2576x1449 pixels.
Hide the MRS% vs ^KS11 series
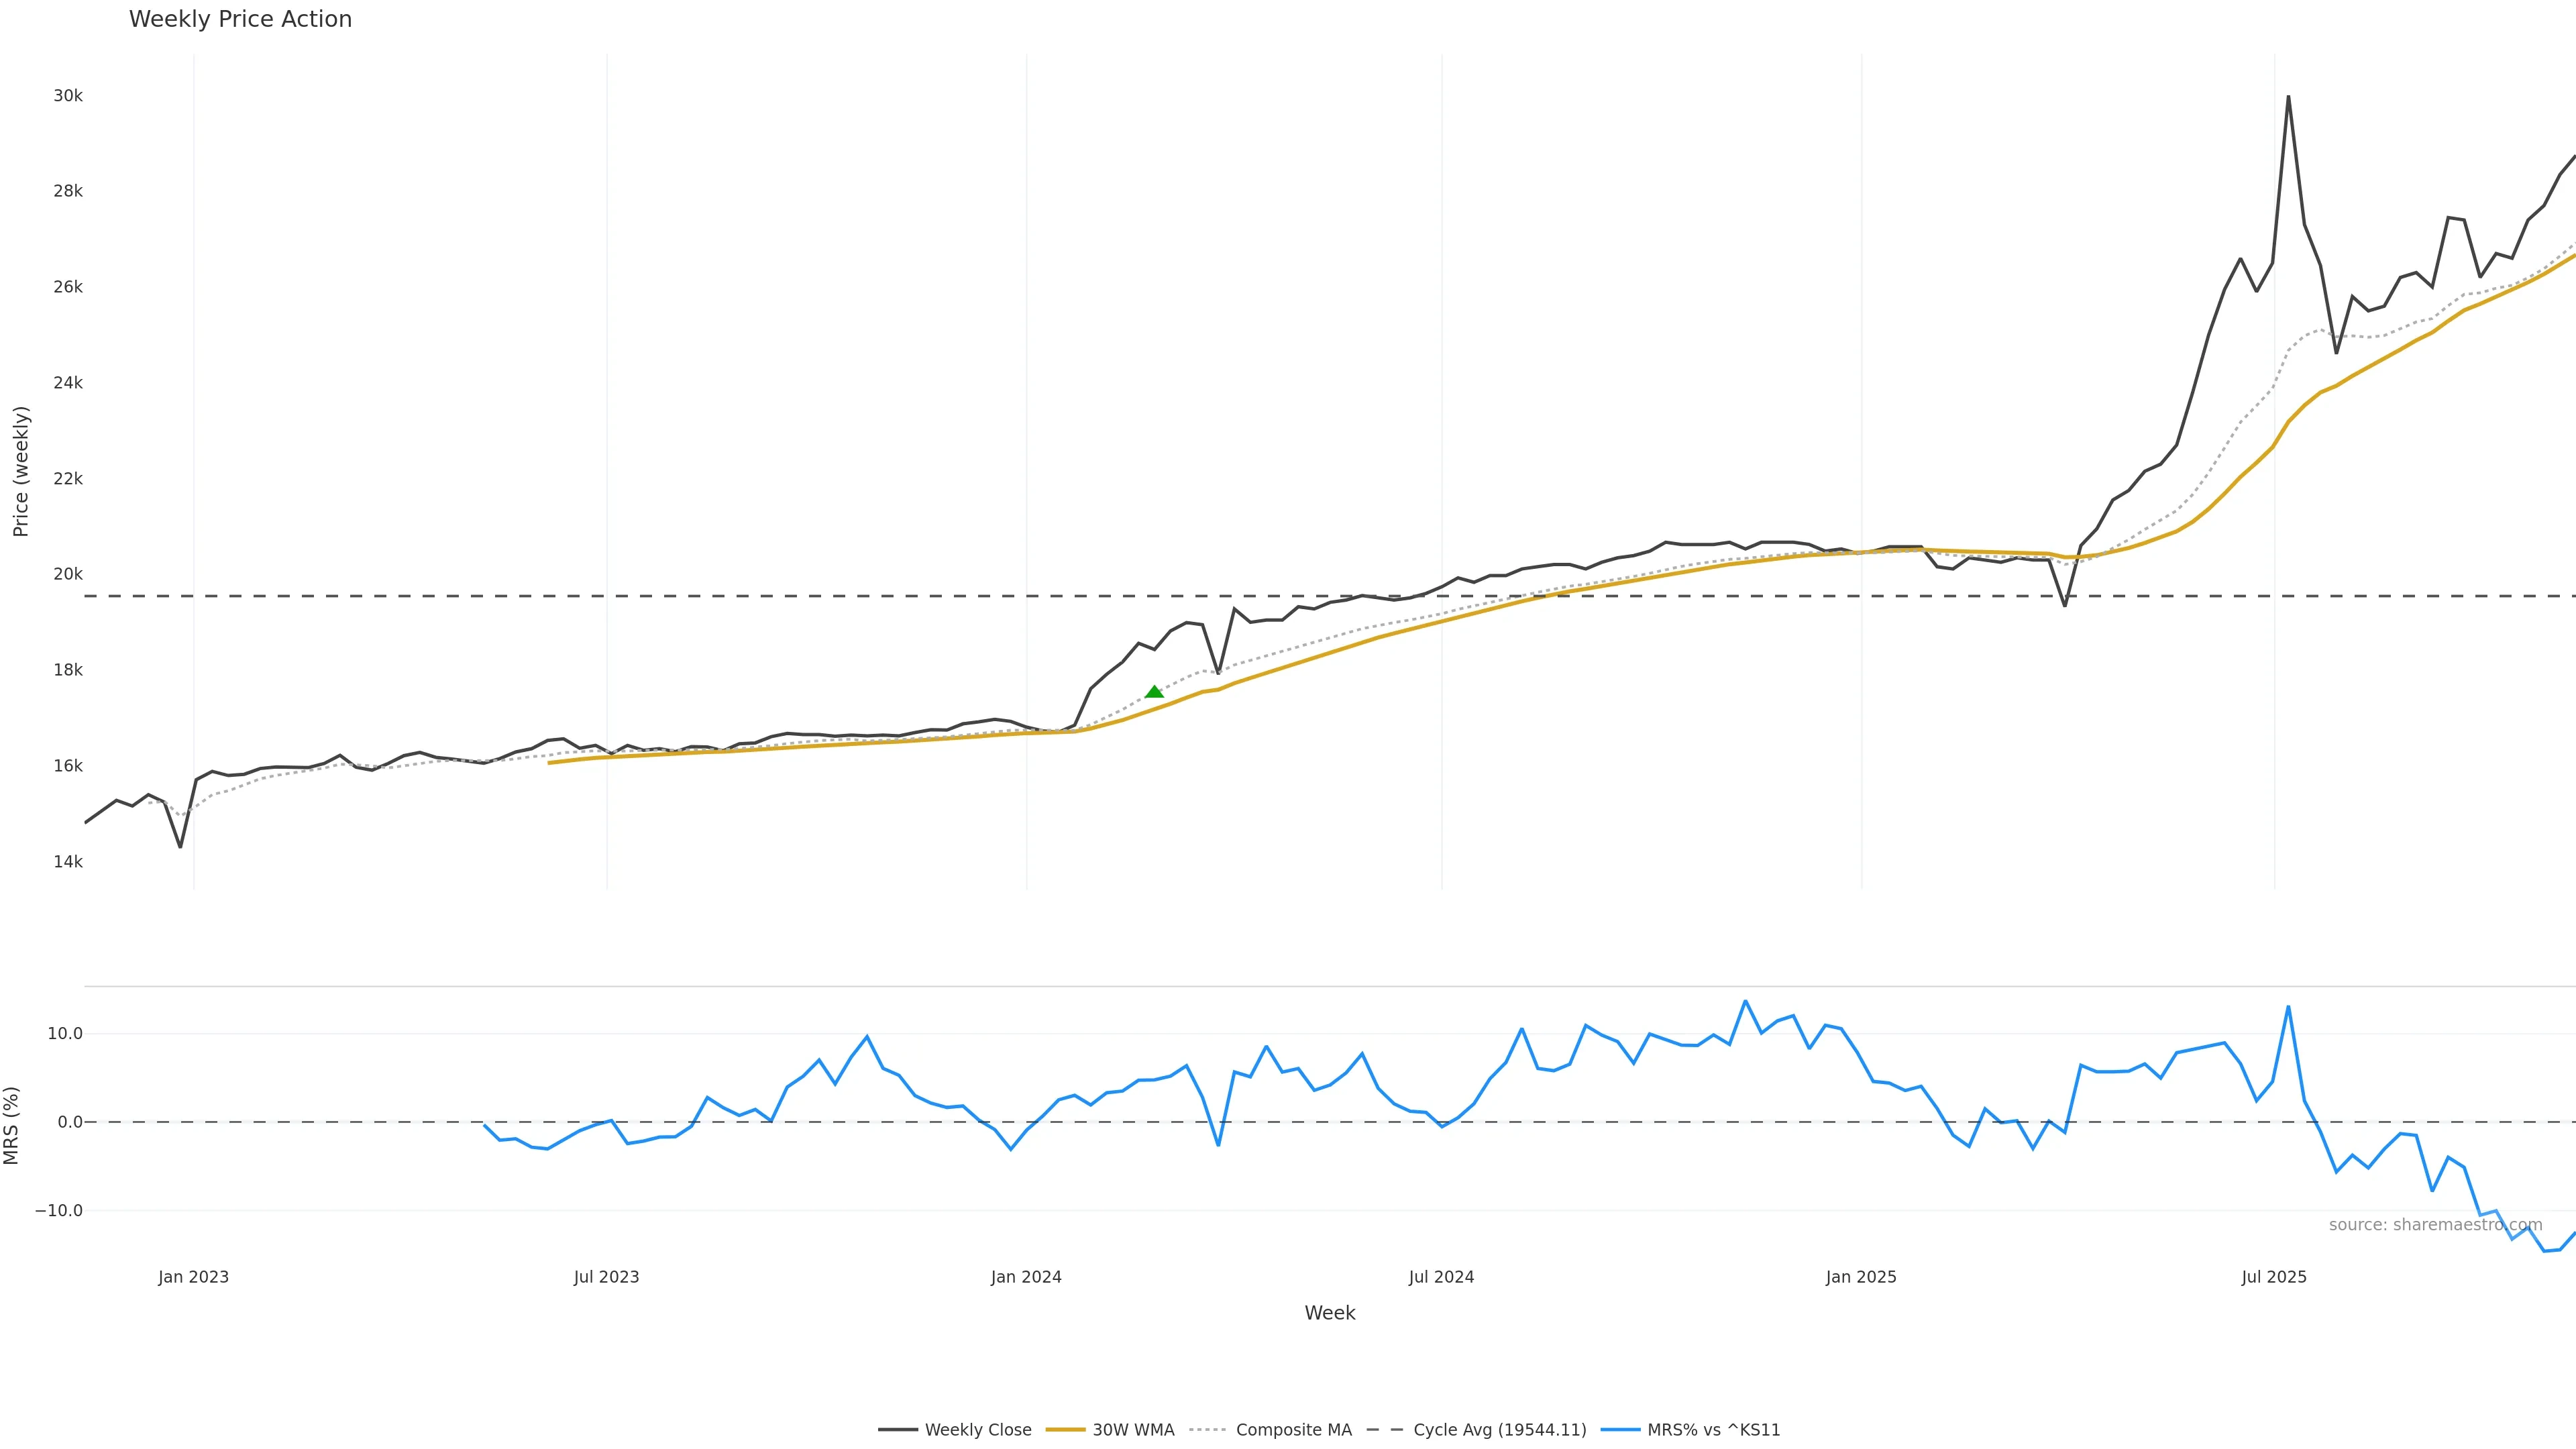click(1713, 1430)
